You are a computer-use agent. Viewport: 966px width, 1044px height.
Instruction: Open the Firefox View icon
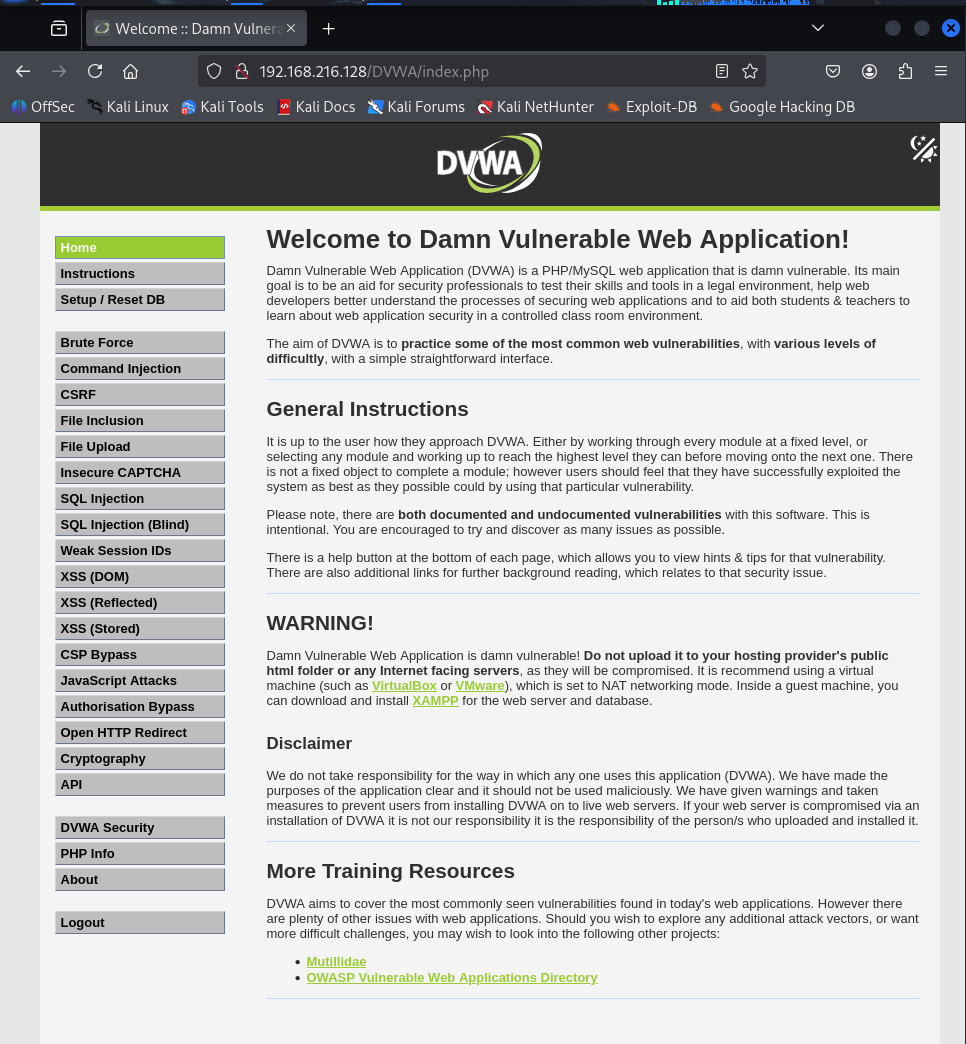pyautogui.click(x=59, y=29)
